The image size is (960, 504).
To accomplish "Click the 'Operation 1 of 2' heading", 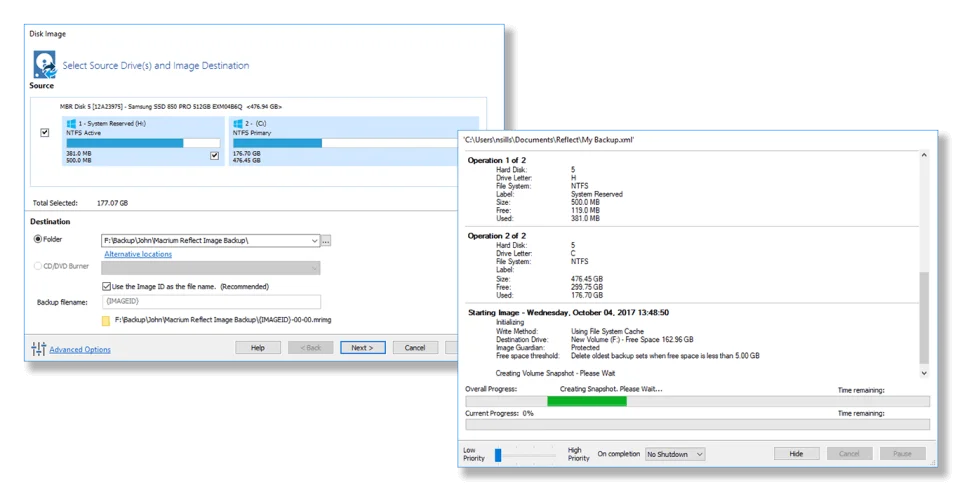I will 497,160.
